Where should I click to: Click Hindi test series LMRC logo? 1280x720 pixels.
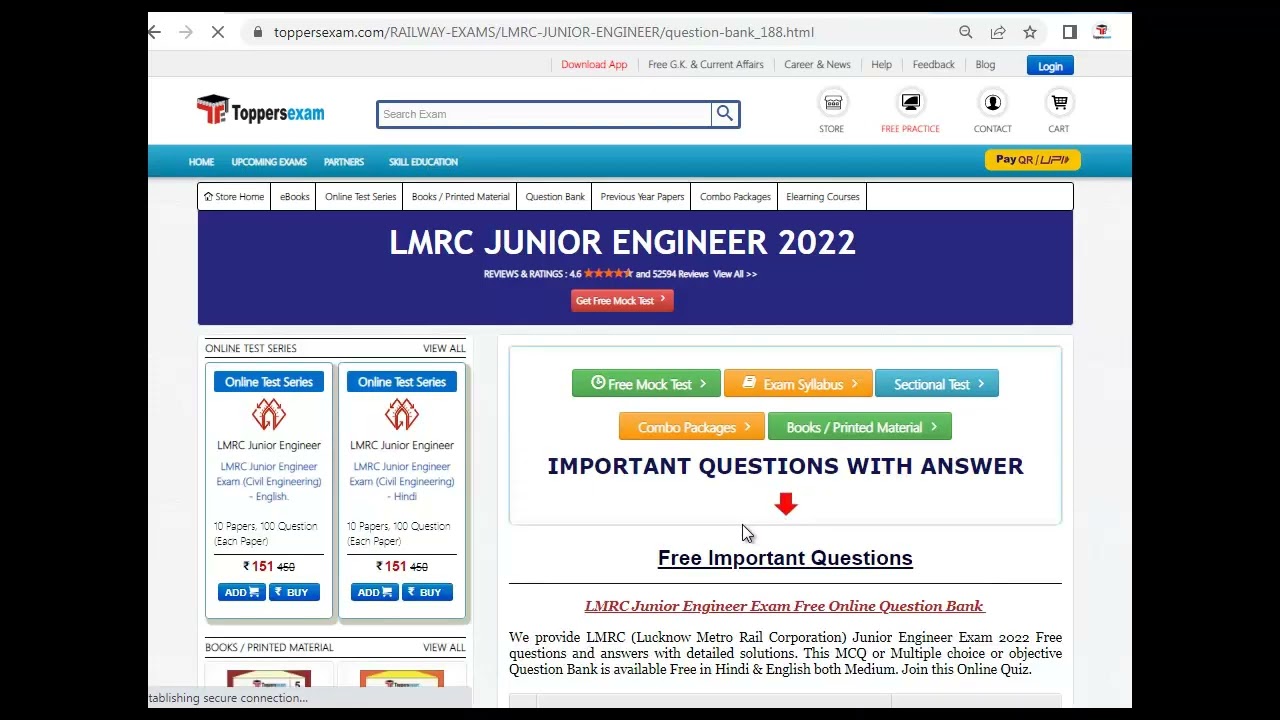tap(402, 414)
